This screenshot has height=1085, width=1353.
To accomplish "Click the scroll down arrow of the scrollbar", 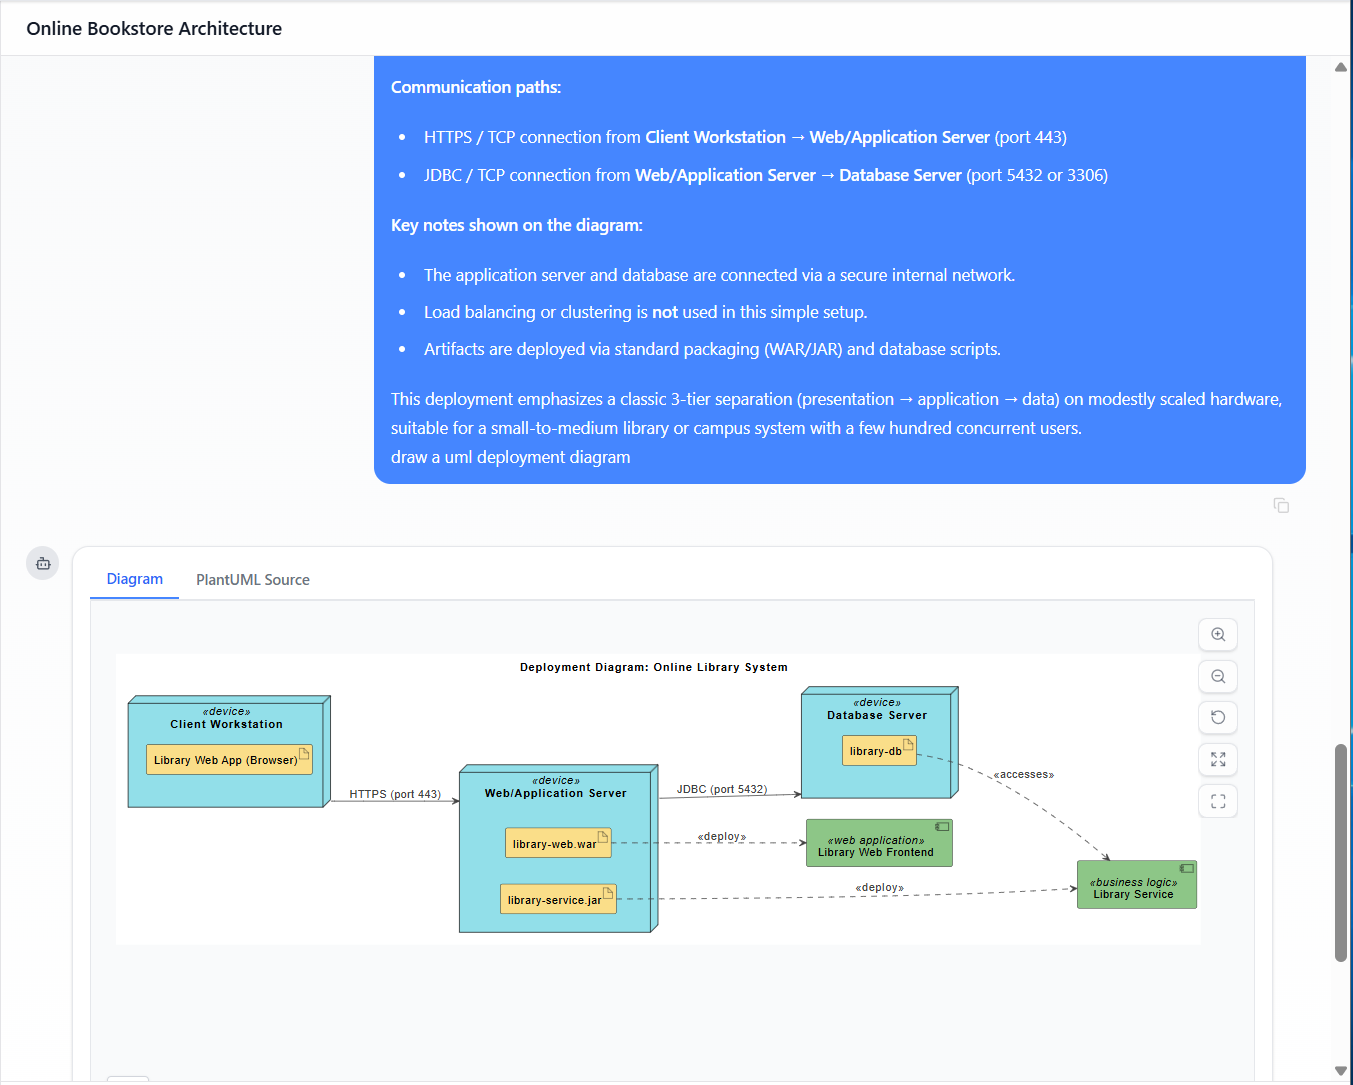I will click(1340, 1071).
